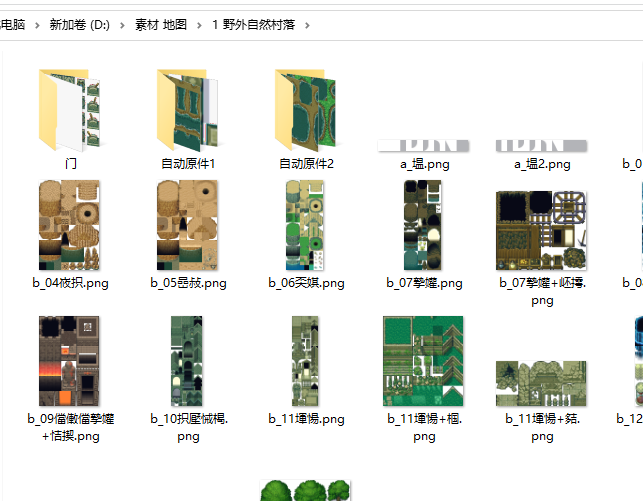
Task: Select the b_10 green forest tileset thumbnail
Action: coord(187,361)
